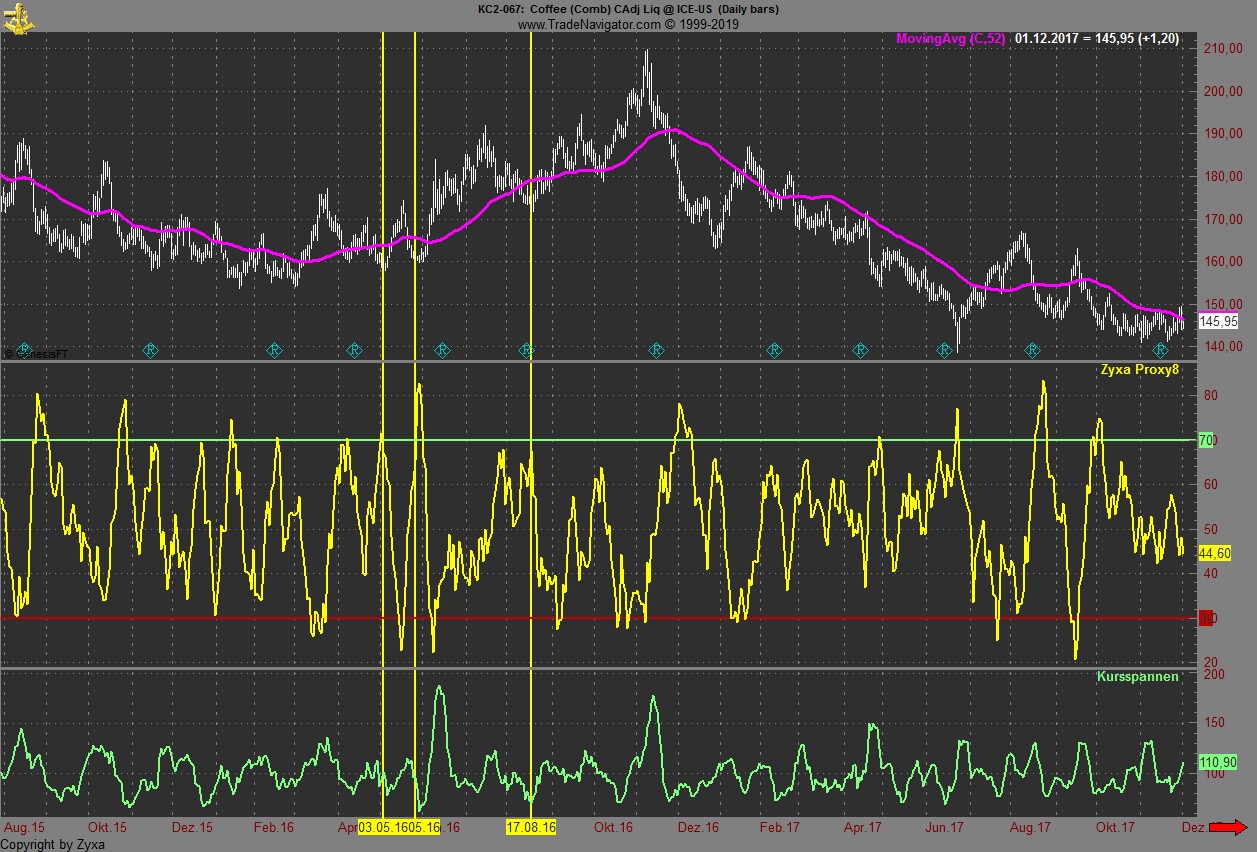The width and height of the screenshot is (1257, 852).
Task: Click the MovingAvg (C,52) indicator label
Action: pyautogui.click(x=951, y=38)
